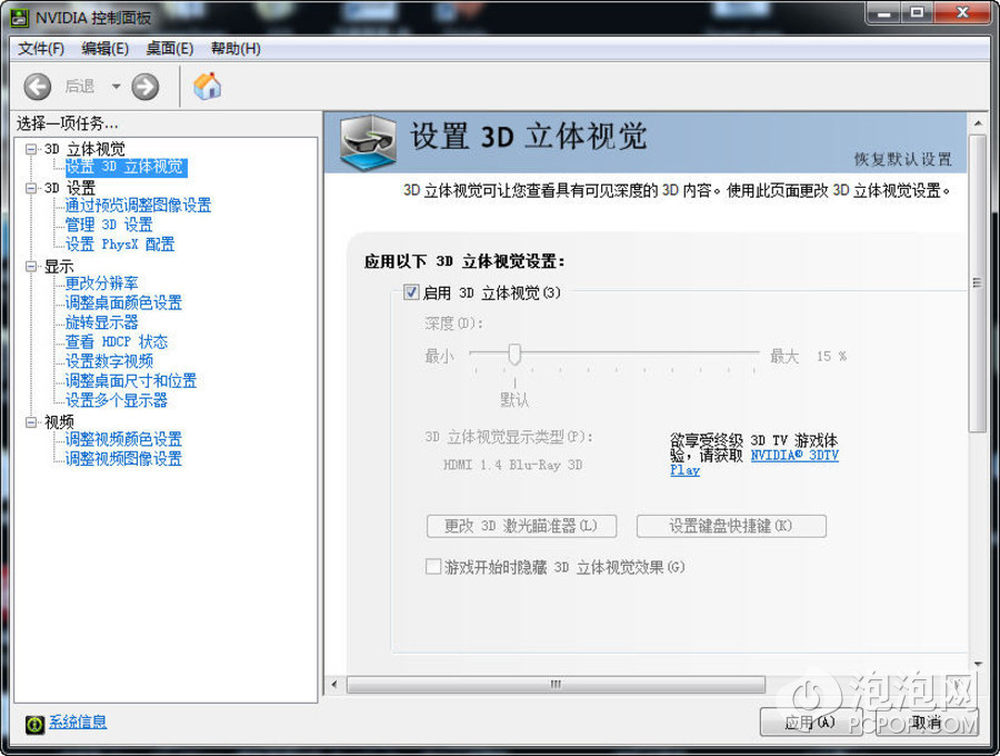Maximize the NVIDIA control panel window

[918, 13]
